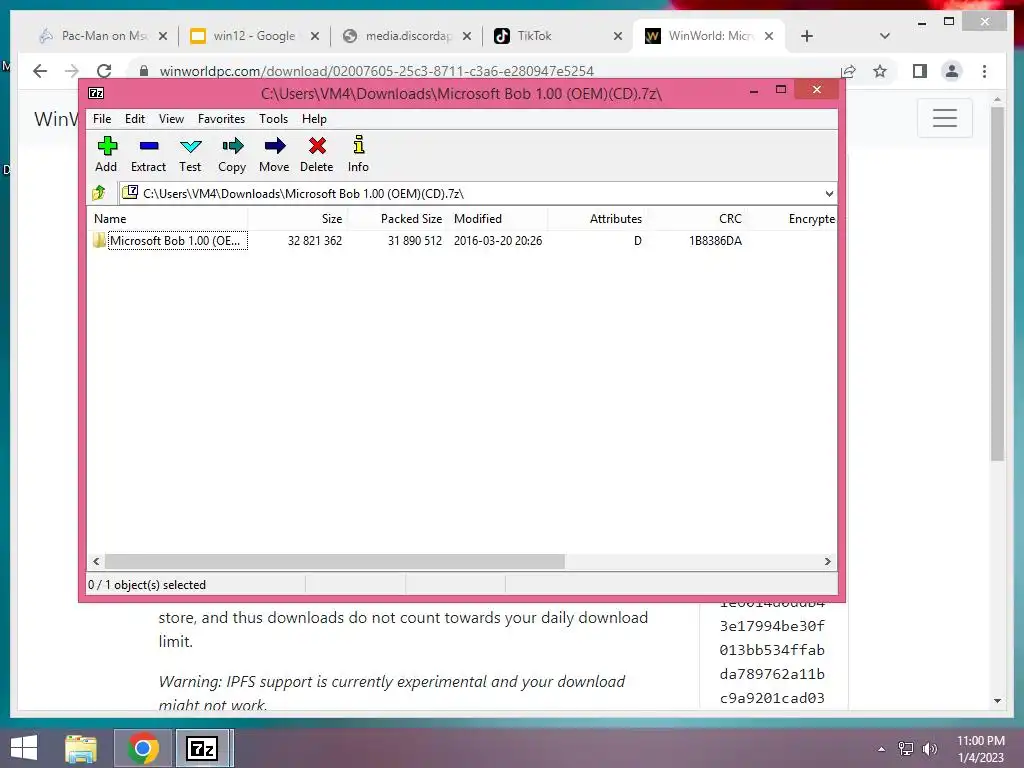
Task: Go up one folder level in 7-Zip
Action: (99, 193)
